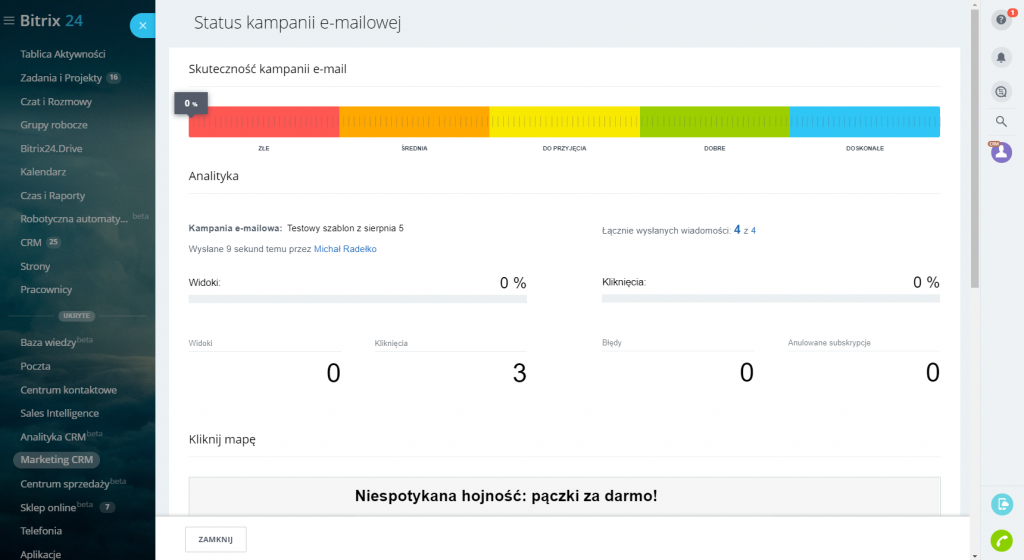Viewport: 1024px width, 560px height.
Task: Open Zadania i Projekty menu item
Action: coord(60,77)
